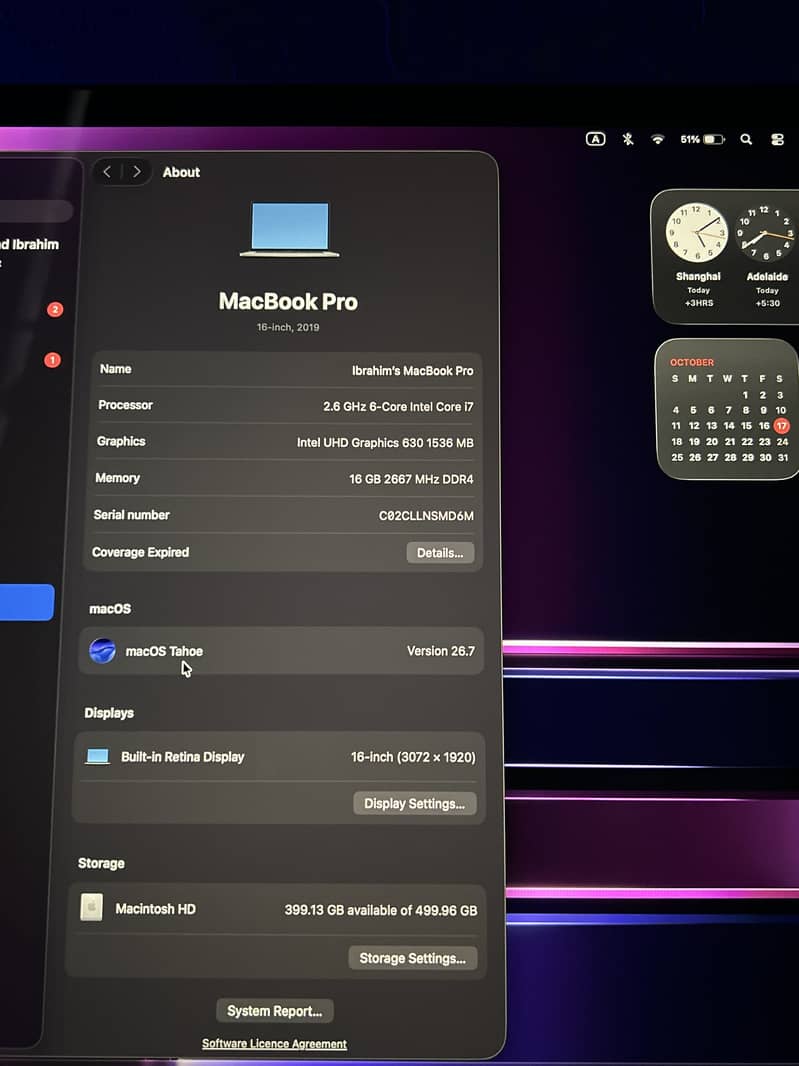Open the keyboard input source menu bar icon
The width and height of the screenshot is (799, 1066).
[x=595, y=139]
